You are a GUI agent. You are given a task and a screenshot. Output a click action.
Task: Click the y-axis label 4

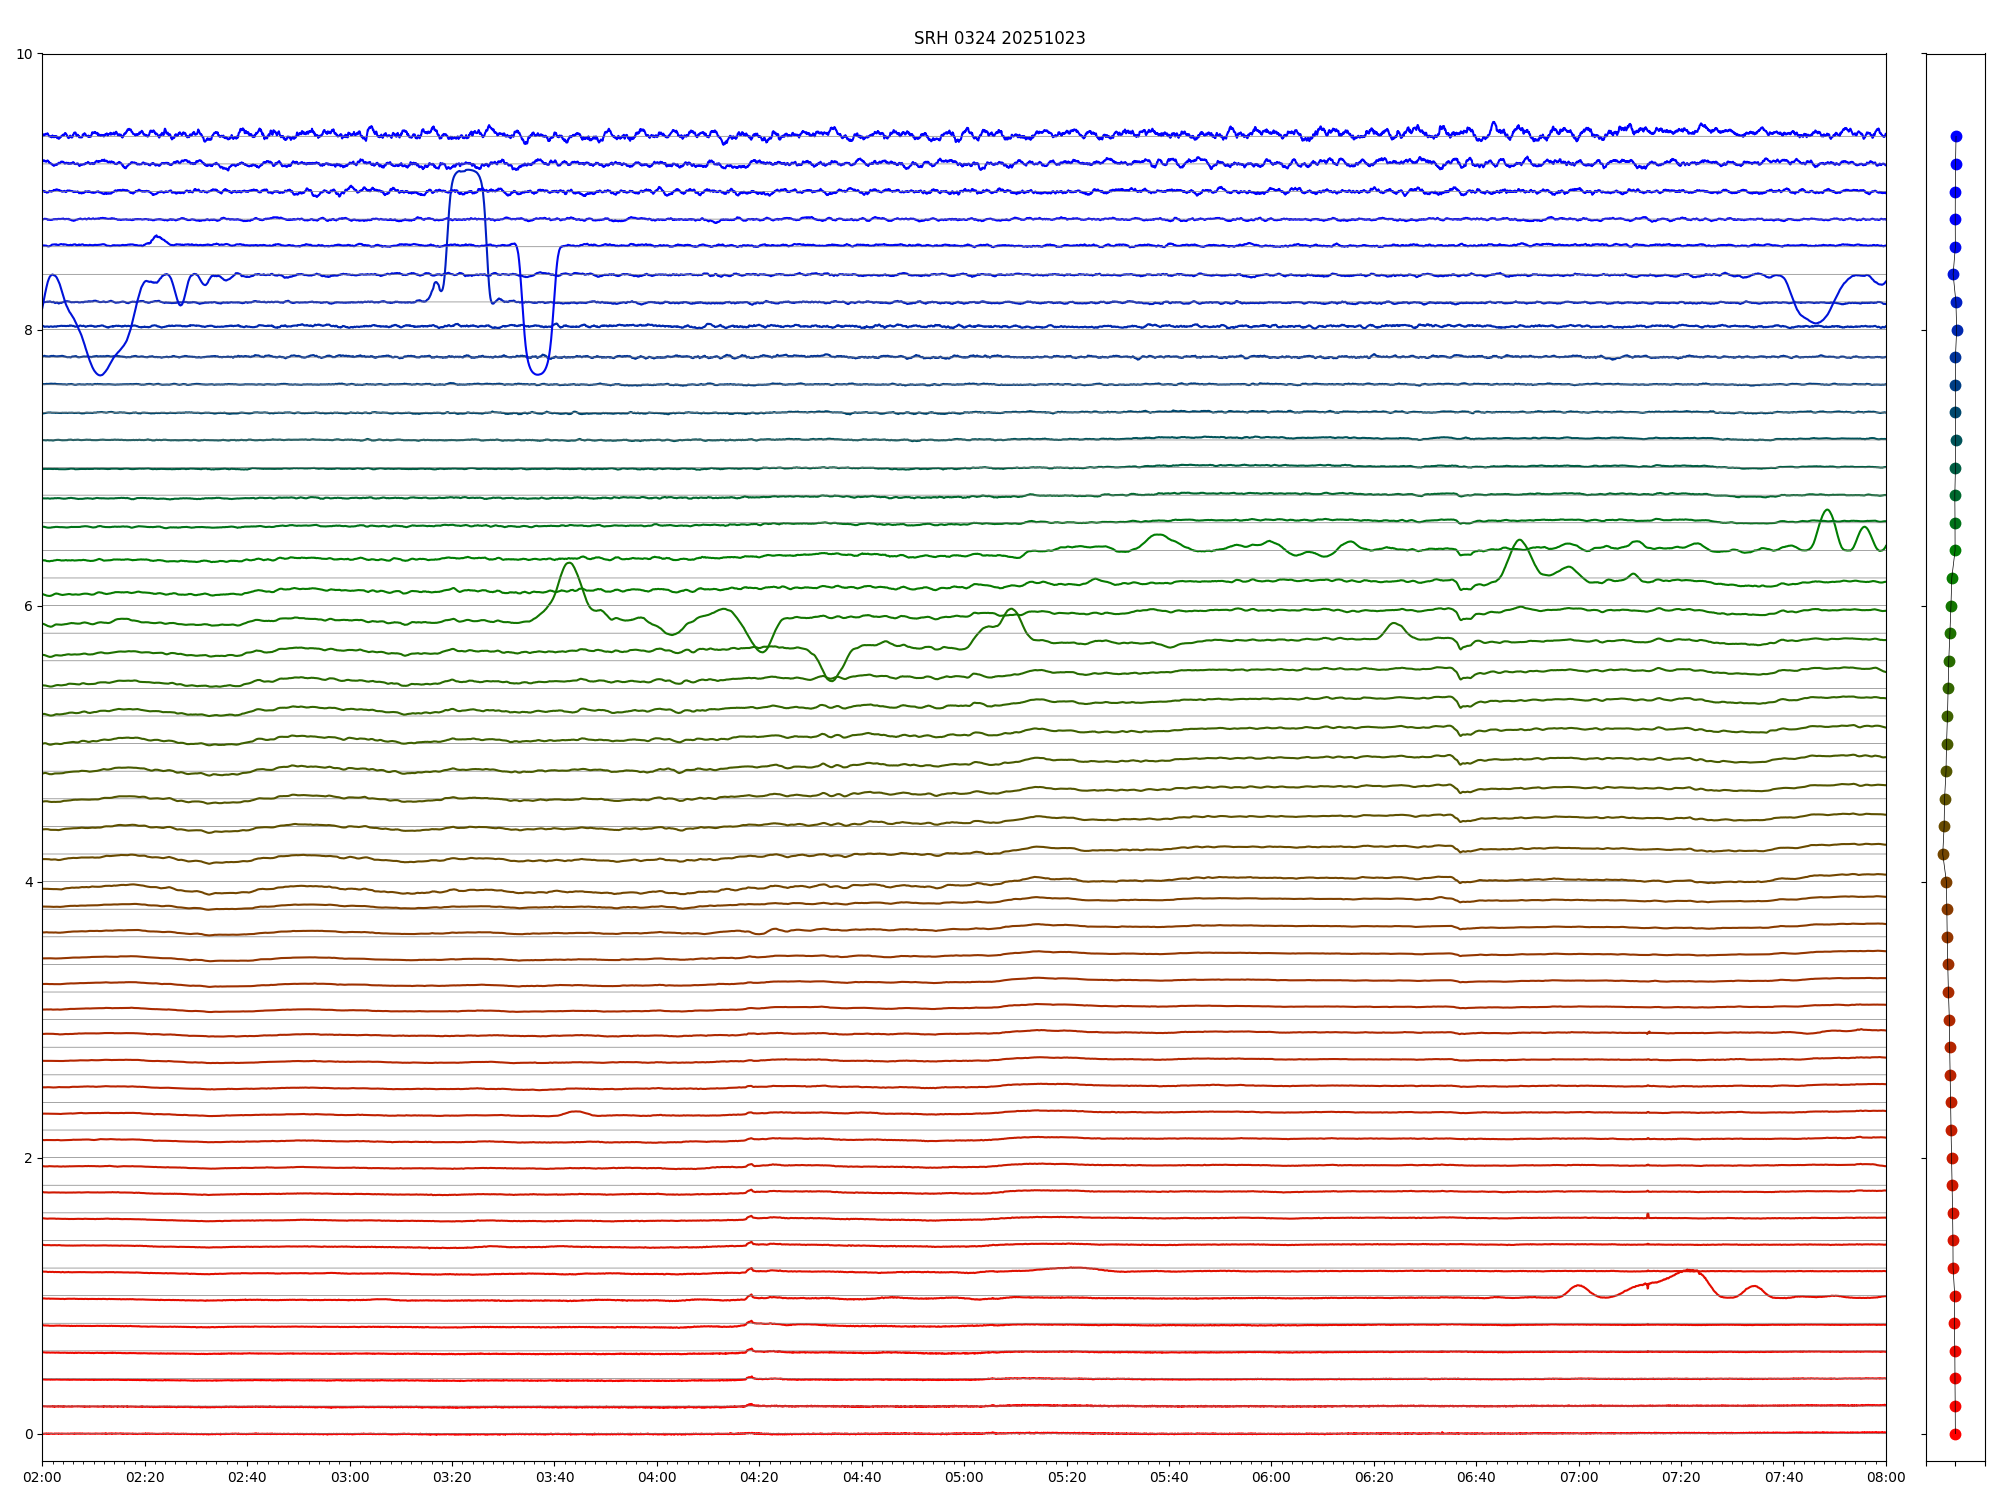(28, 882)
